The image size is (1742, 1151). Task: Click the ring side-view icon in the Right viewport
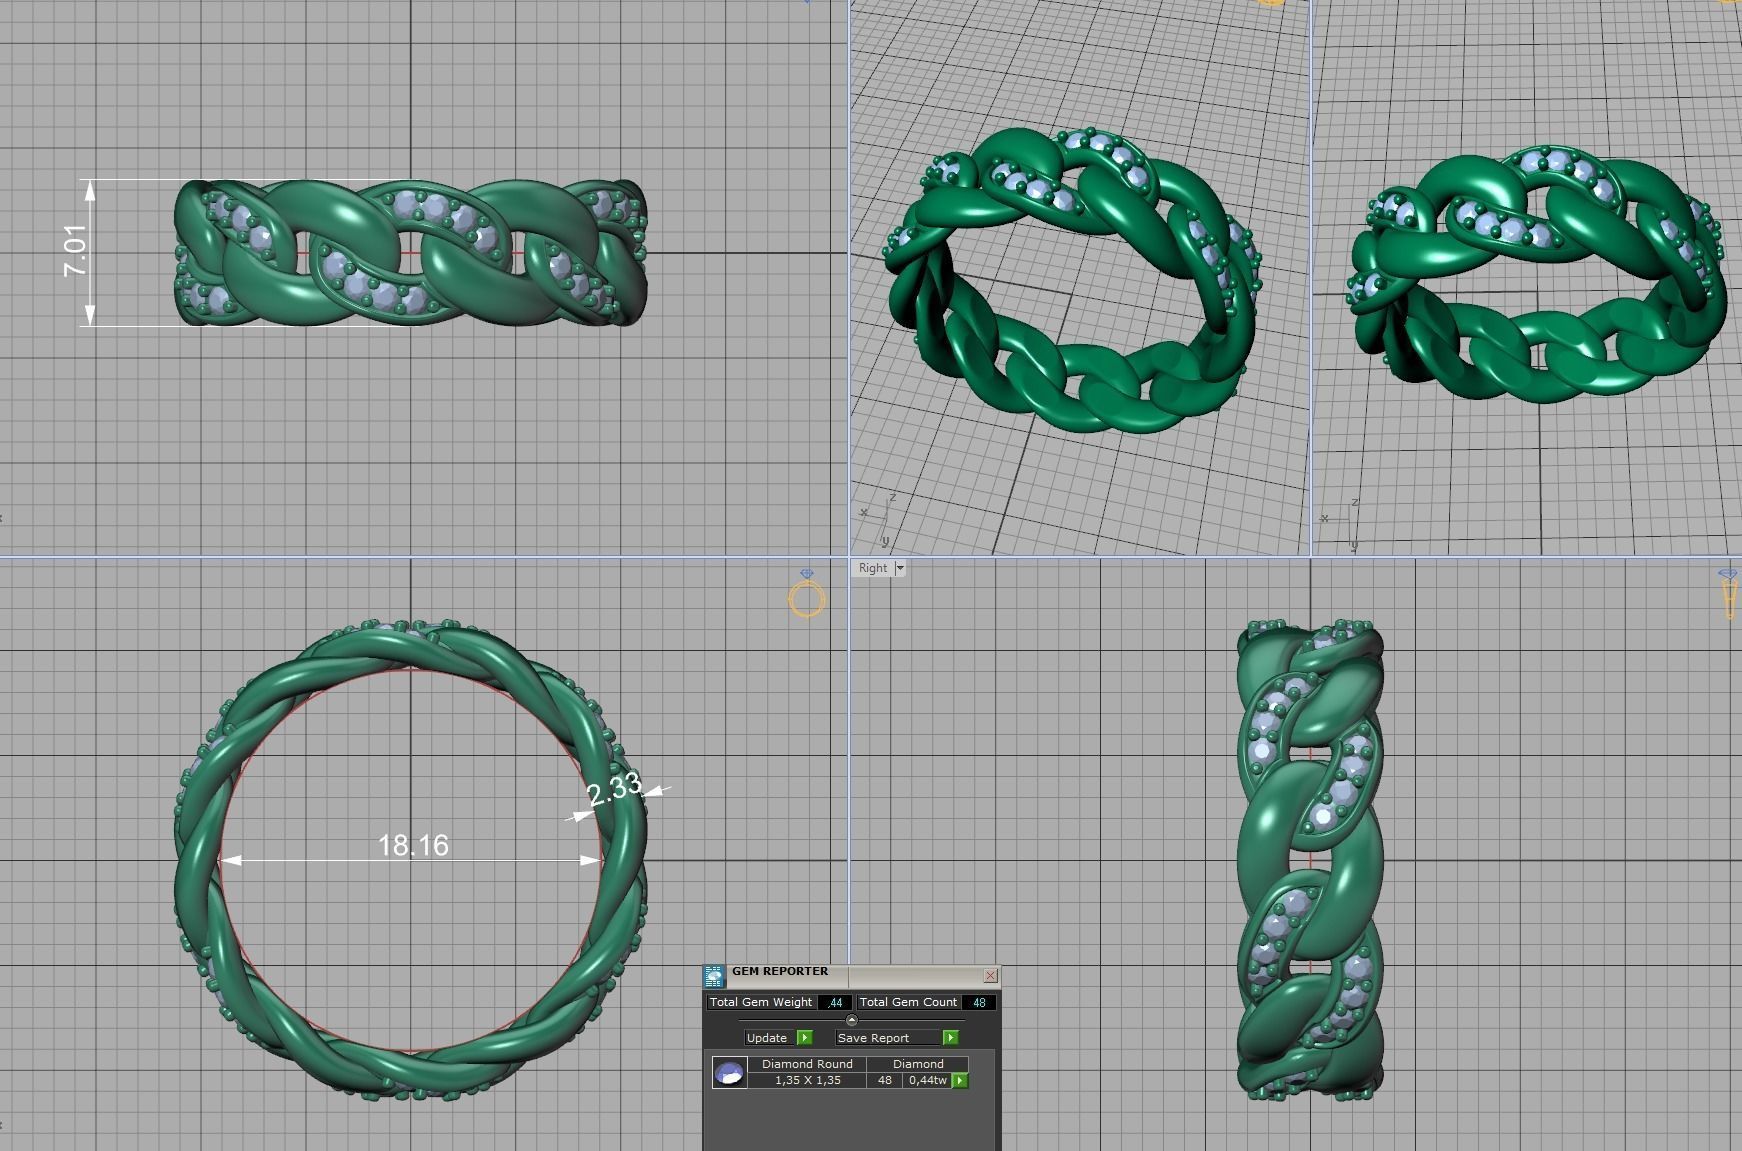coord(1728,594)
